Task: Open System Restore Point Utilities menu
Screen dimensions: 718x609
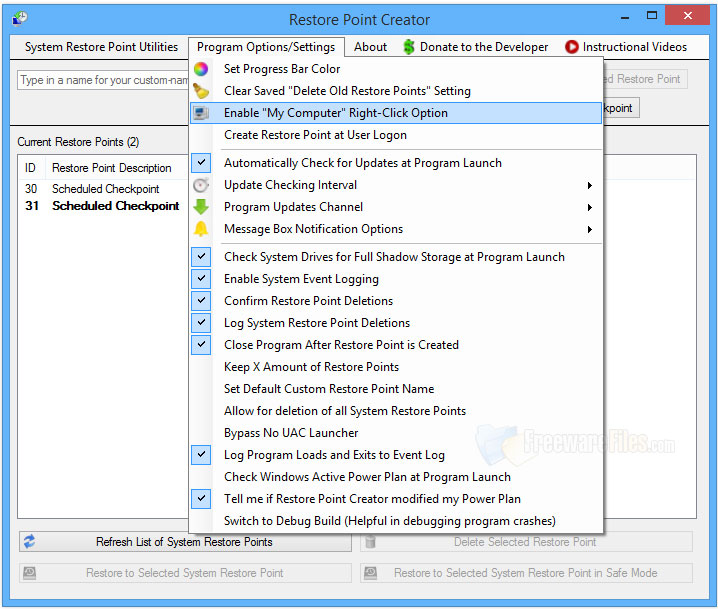Action: point(101,47)
